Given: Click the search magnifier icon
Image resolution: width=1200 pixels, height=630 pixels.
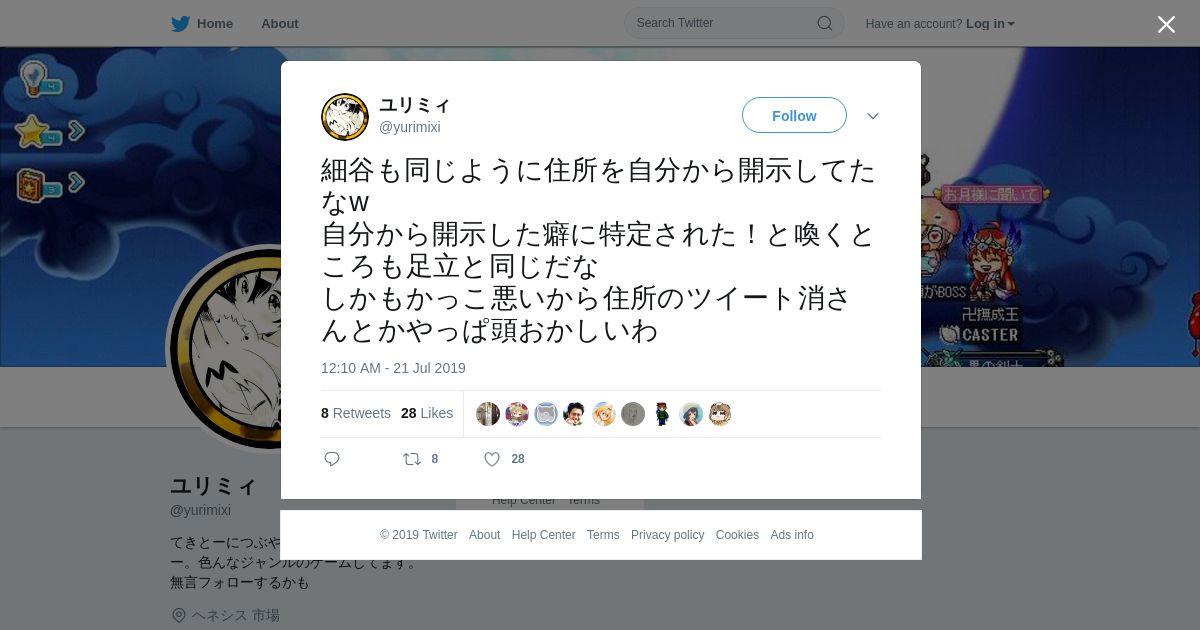Looking at the screenshot, I should click(x=825, y=23).
